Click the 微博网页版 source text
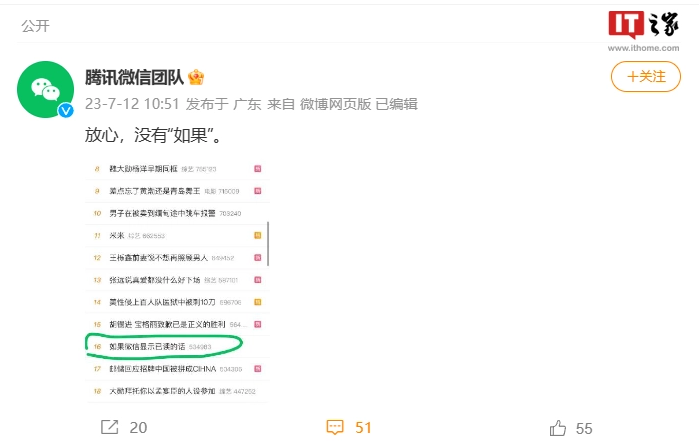700x447 pixels. pos(335,104)
